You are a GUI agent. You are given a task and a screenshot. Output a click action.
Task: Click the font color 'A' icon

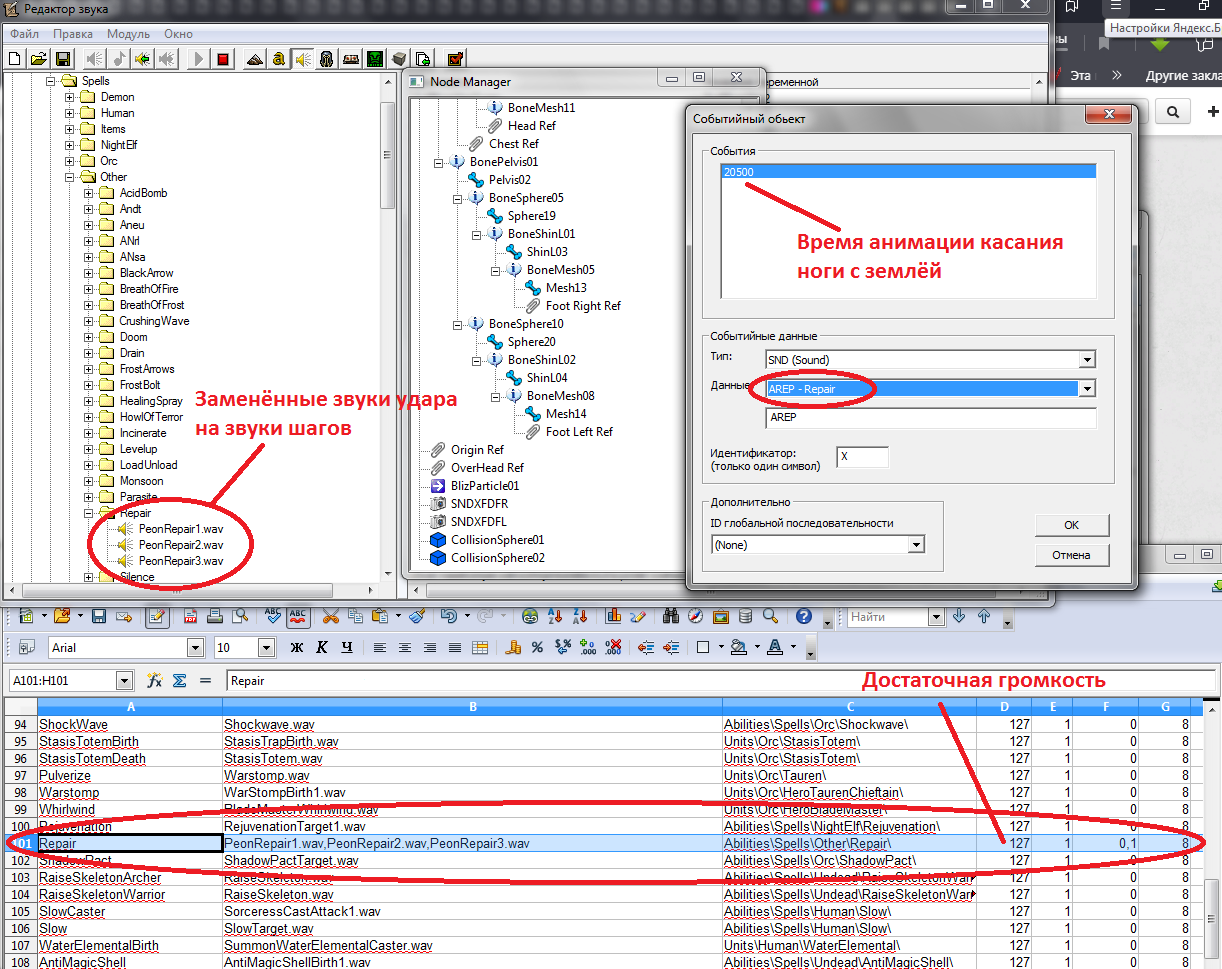pos(775,648)
